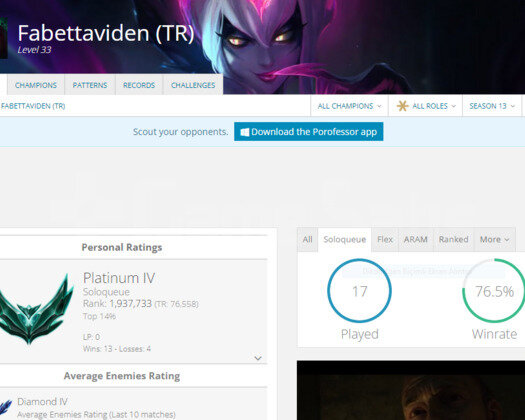
Task: Click the Windows logo on the download button
Action: click(x=245, y=132)
